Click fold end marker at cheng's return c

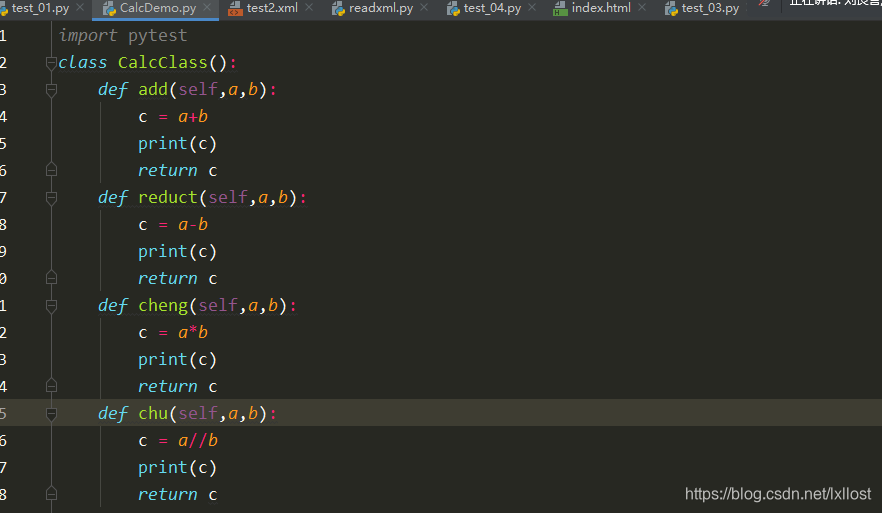(x=51, y=386)
